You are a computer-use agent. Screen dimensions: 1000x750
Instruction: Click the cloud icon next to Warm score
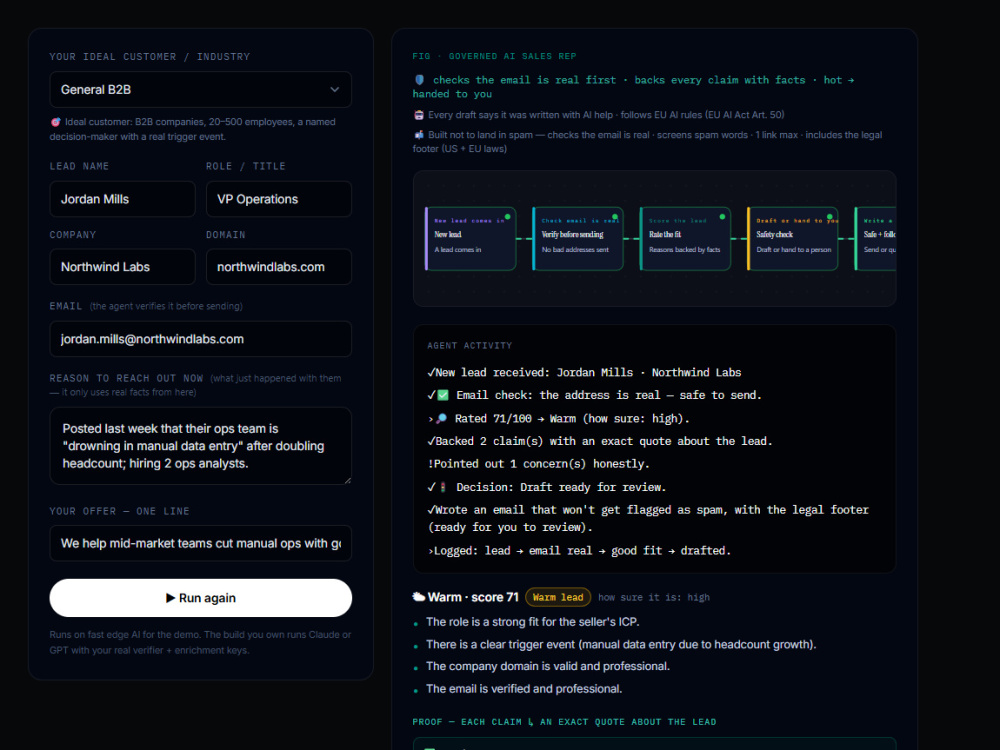pyautogui.click(x=418, y=598)
